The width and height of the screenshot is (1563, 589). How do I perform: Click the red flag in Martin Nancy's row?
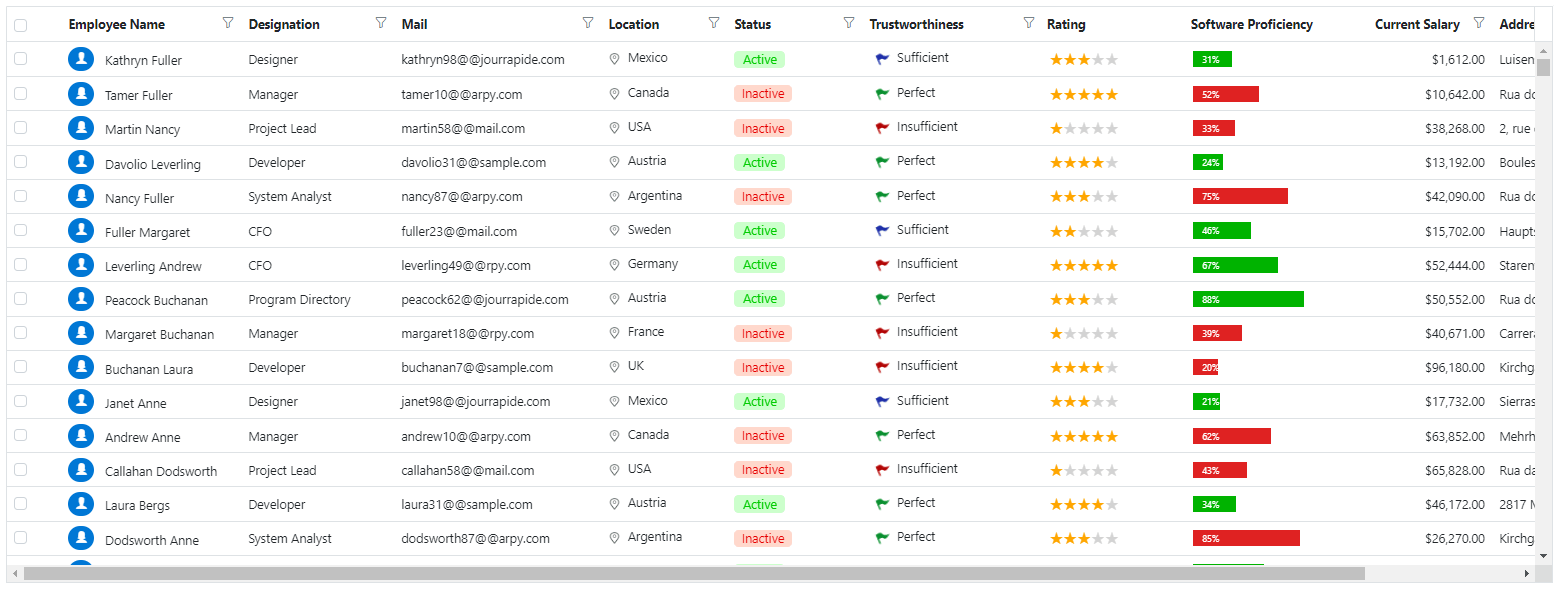point(882,128)
